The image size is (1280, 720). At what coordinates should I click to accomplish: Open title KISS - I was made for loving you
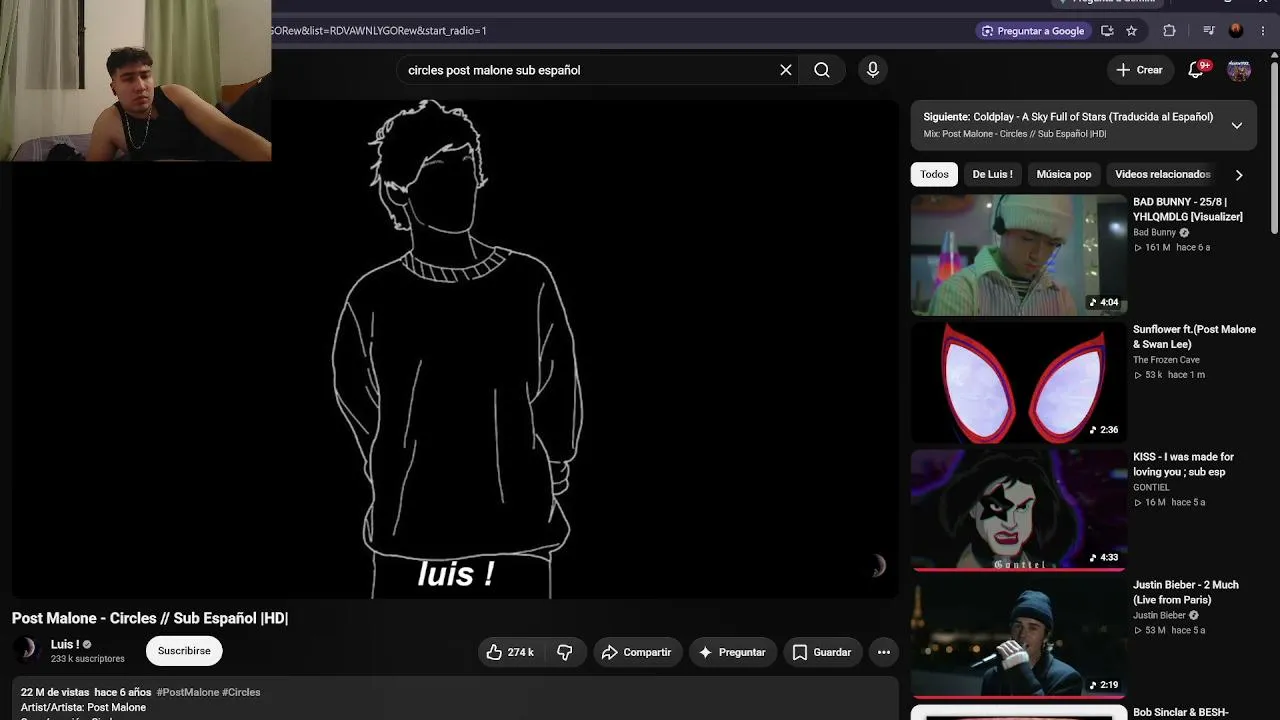coord(1183,464)
